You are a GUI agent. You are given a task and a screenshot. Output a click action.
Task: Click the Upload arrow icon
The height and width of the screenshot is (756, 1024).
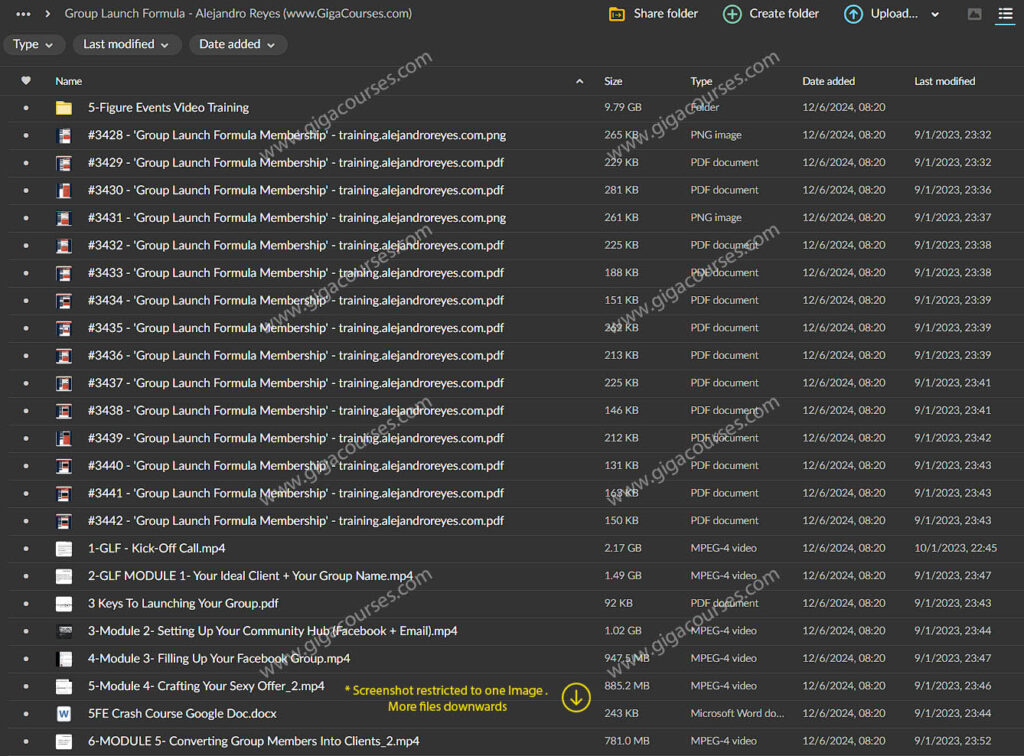[853, 14]
